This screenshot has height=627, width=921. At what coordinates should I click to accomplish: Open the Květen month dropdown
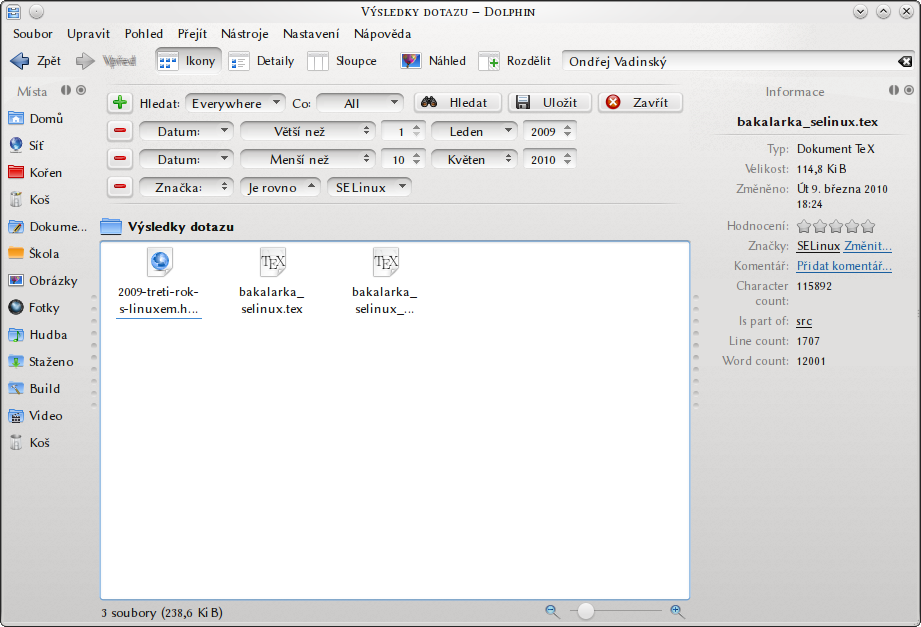coord(474,159)
